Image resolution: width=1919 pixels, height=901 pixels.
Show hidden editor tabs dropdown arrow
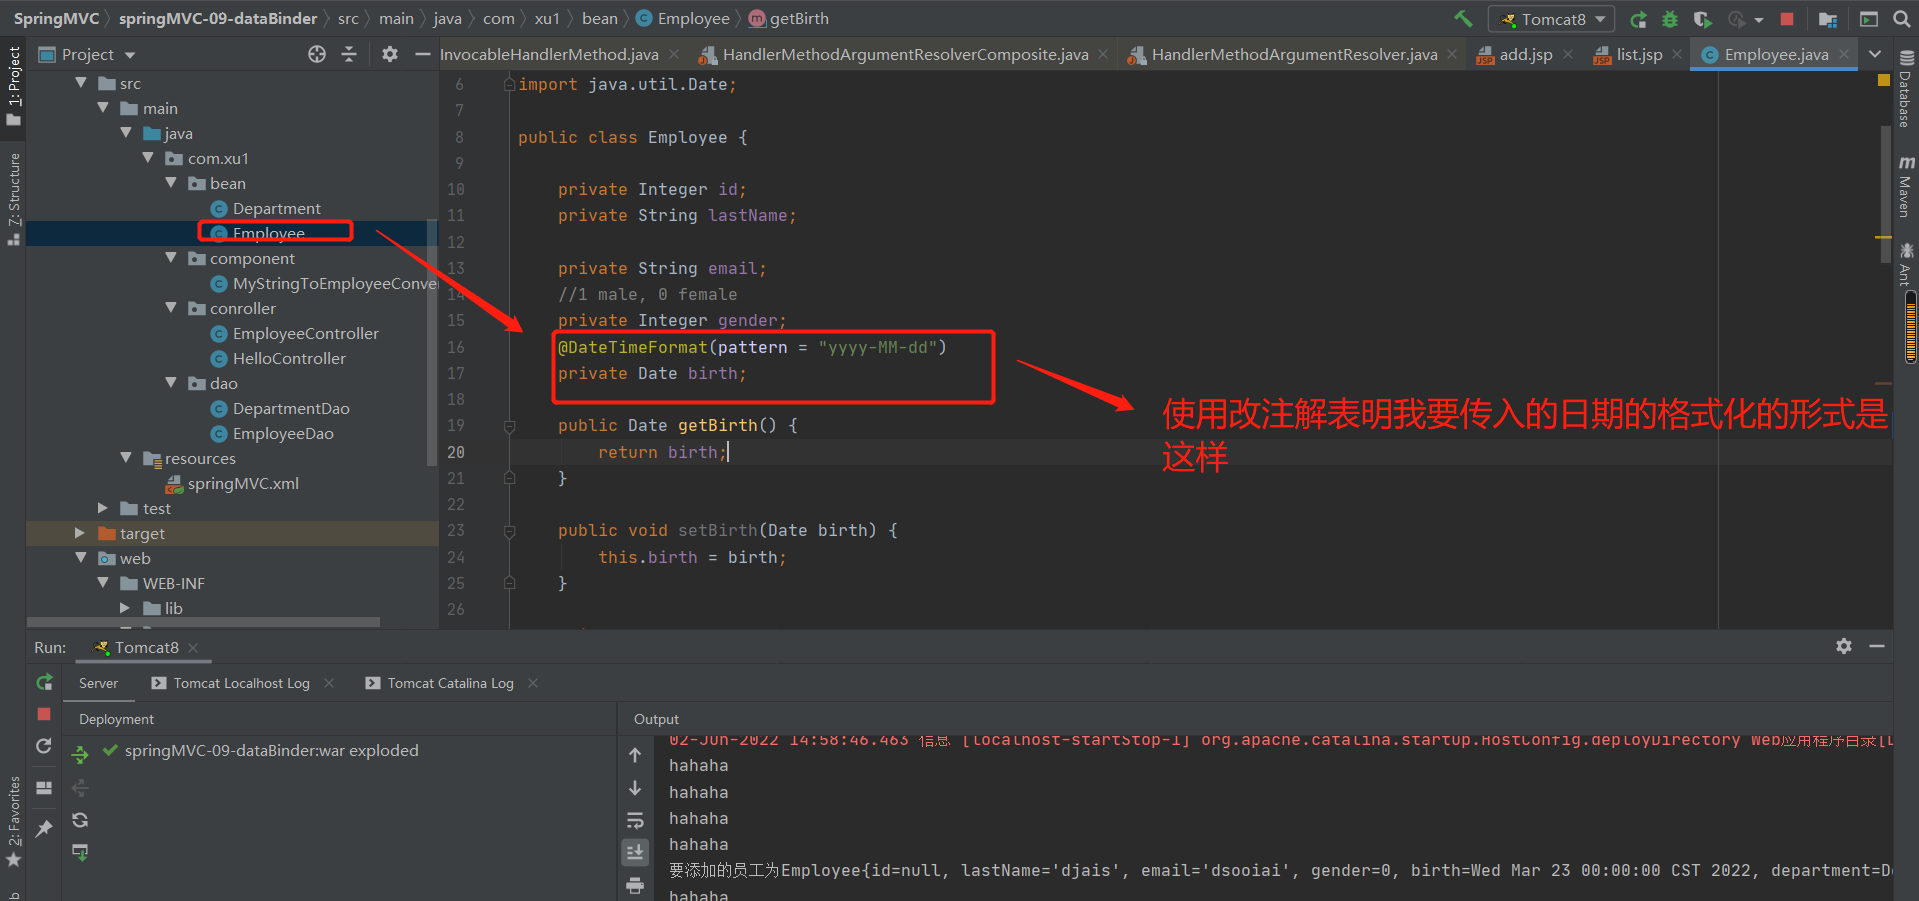click(x=1875, y=54)
